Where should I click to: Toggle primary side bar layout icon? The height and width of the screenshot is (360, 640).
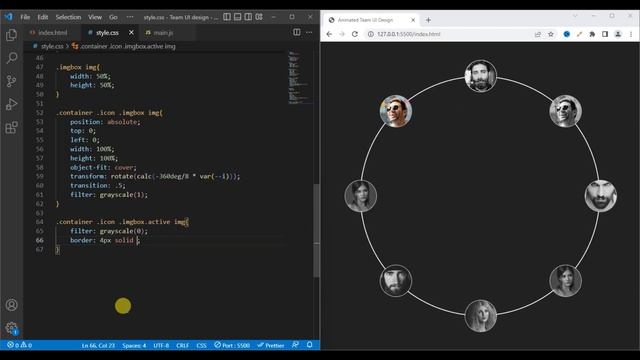click(227, 17)
